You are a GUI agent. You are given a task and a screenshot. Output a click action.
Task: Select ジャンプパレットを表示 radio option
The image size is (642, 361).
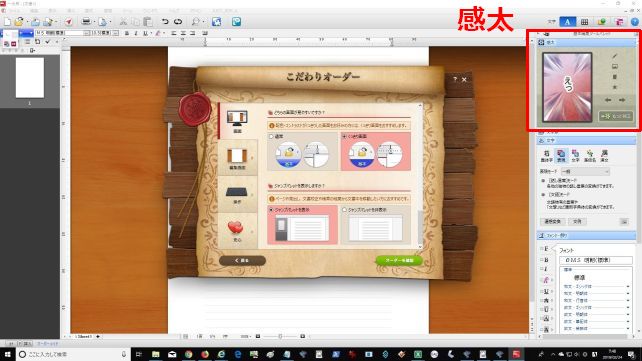(271, 210)
